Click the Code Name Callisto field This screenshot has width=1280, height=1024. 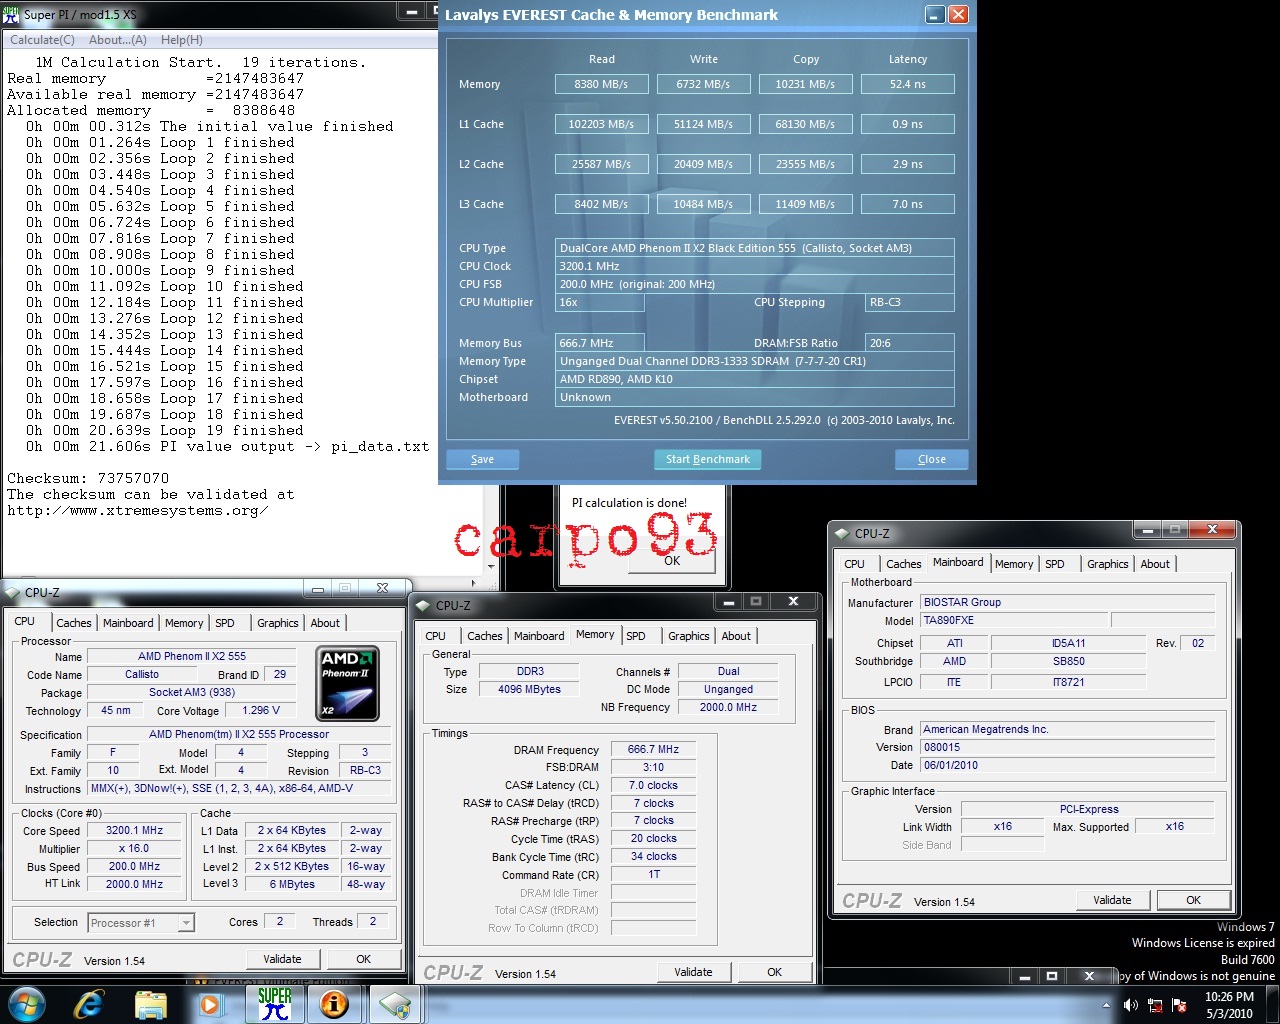point(142,674)
